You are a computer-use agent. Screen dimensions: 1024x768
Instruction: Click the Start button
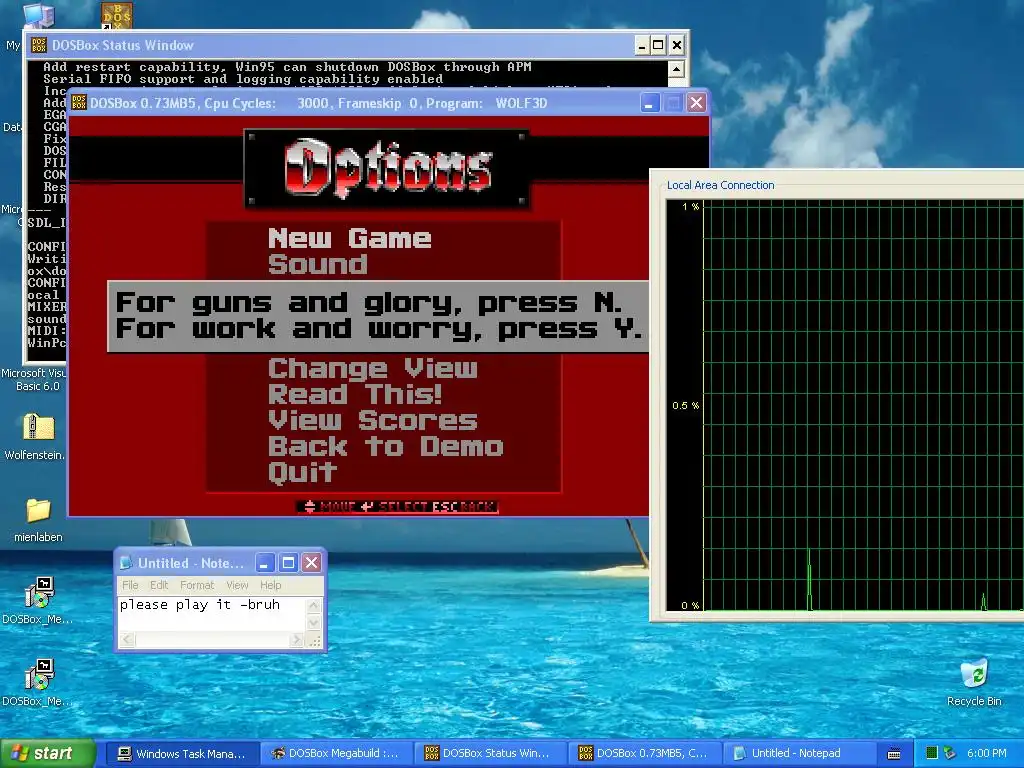pos(47,754)
